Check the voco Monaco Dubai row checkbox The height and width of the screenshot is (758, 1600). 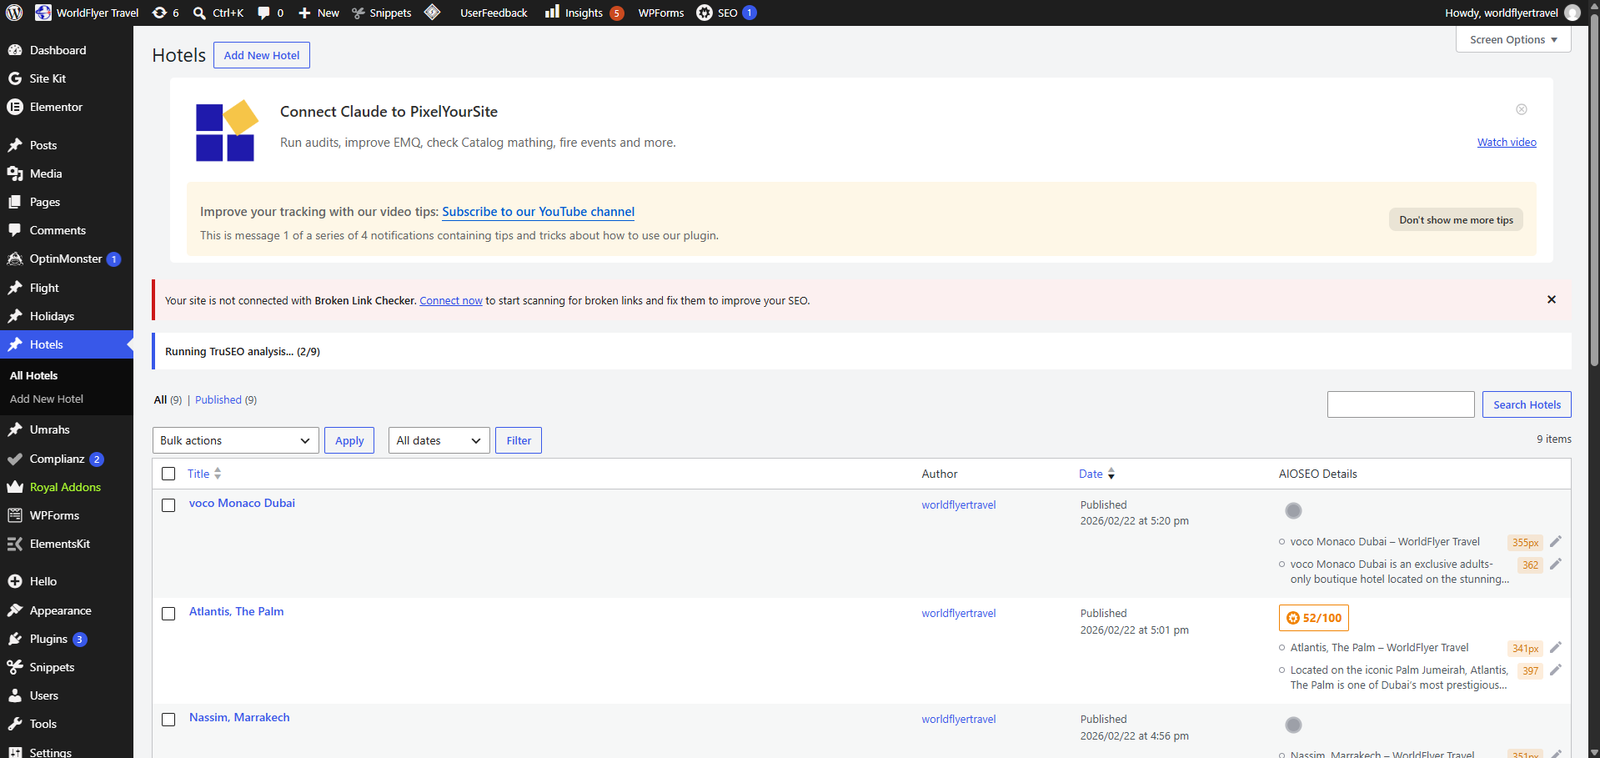(168, 505)
